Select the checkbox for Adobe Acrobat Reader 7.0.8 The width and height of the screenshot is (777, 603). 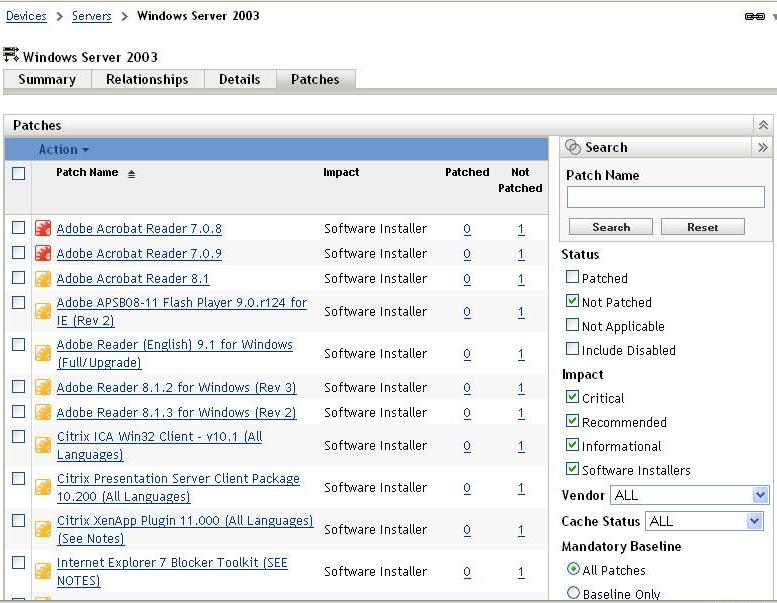[x=18, y=227]
